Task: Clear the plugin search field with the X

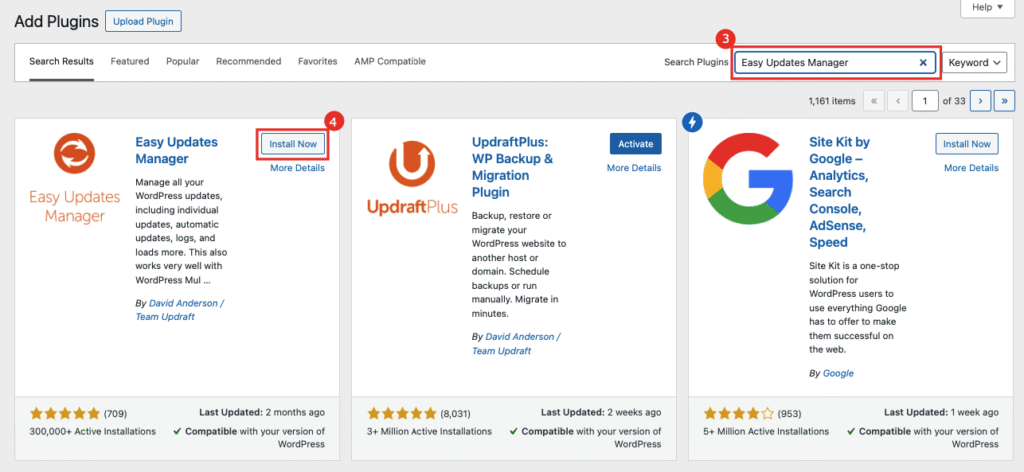Action: point(923,63)
